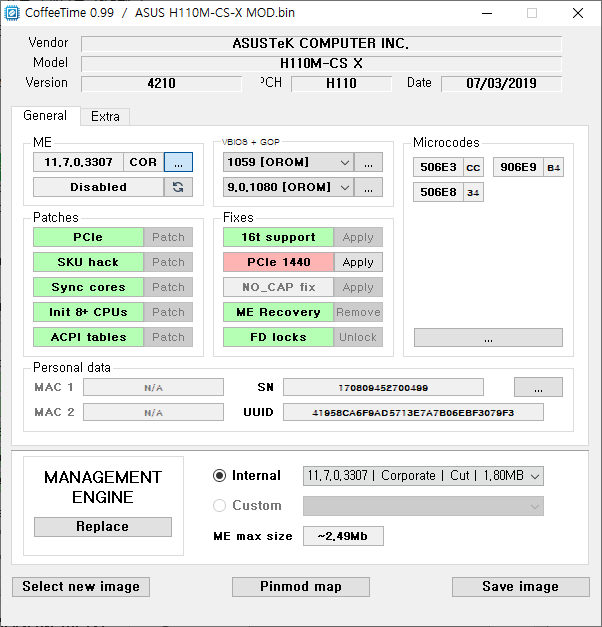The image size is (602, 627).
Task: Click the Init 8+ CPUs status label
Action: click(88, 312)
